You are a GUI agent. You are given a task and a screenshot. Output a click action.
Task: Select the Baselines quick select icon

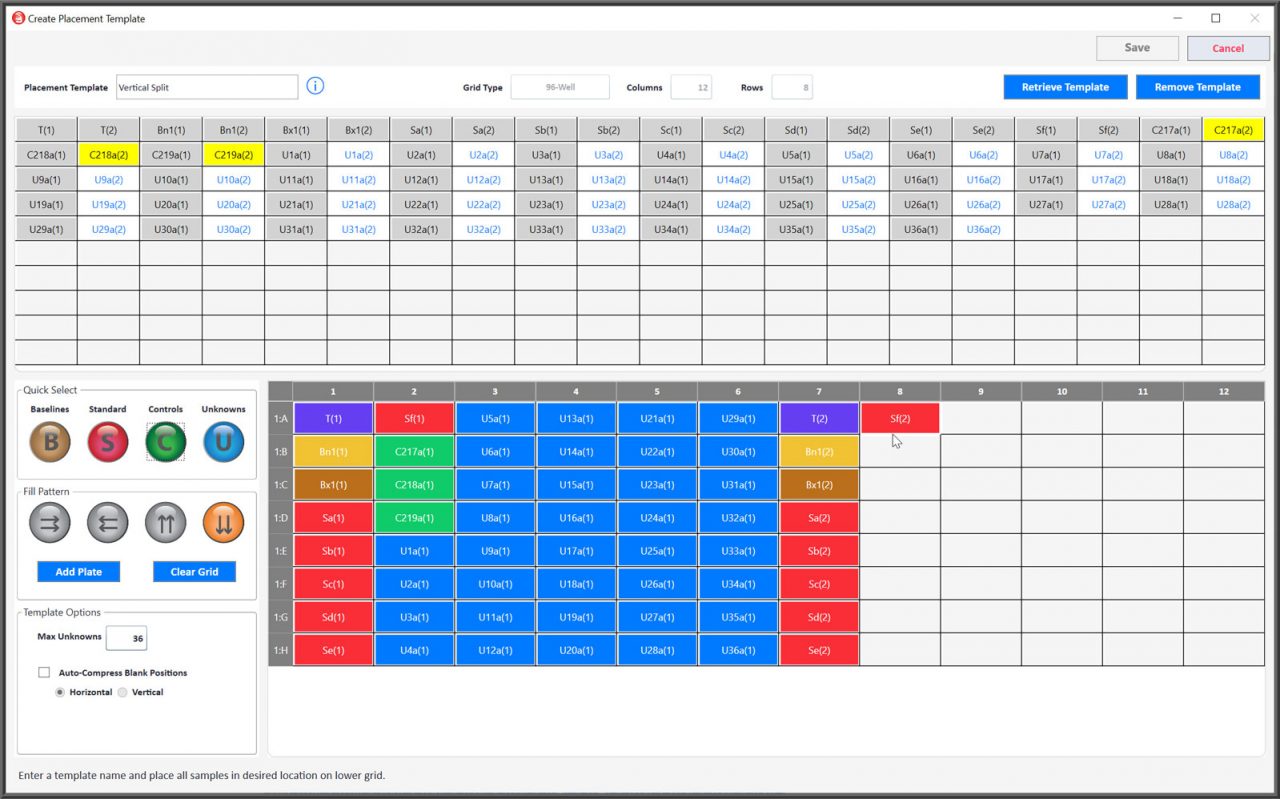pos(48,440)
